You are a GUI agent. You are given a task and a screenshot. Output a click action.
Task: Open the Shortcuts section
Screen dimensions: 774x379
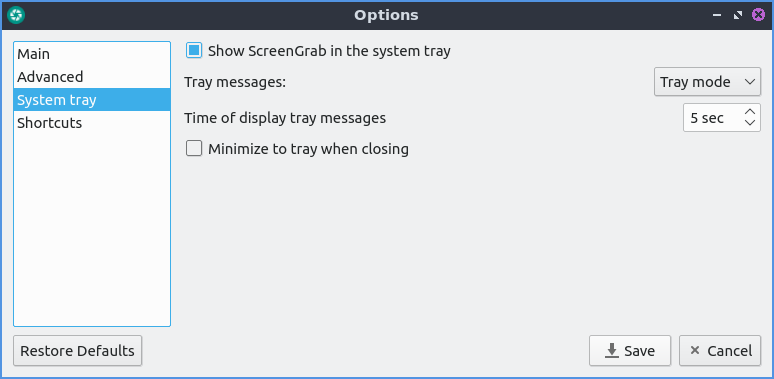point(92,122)
